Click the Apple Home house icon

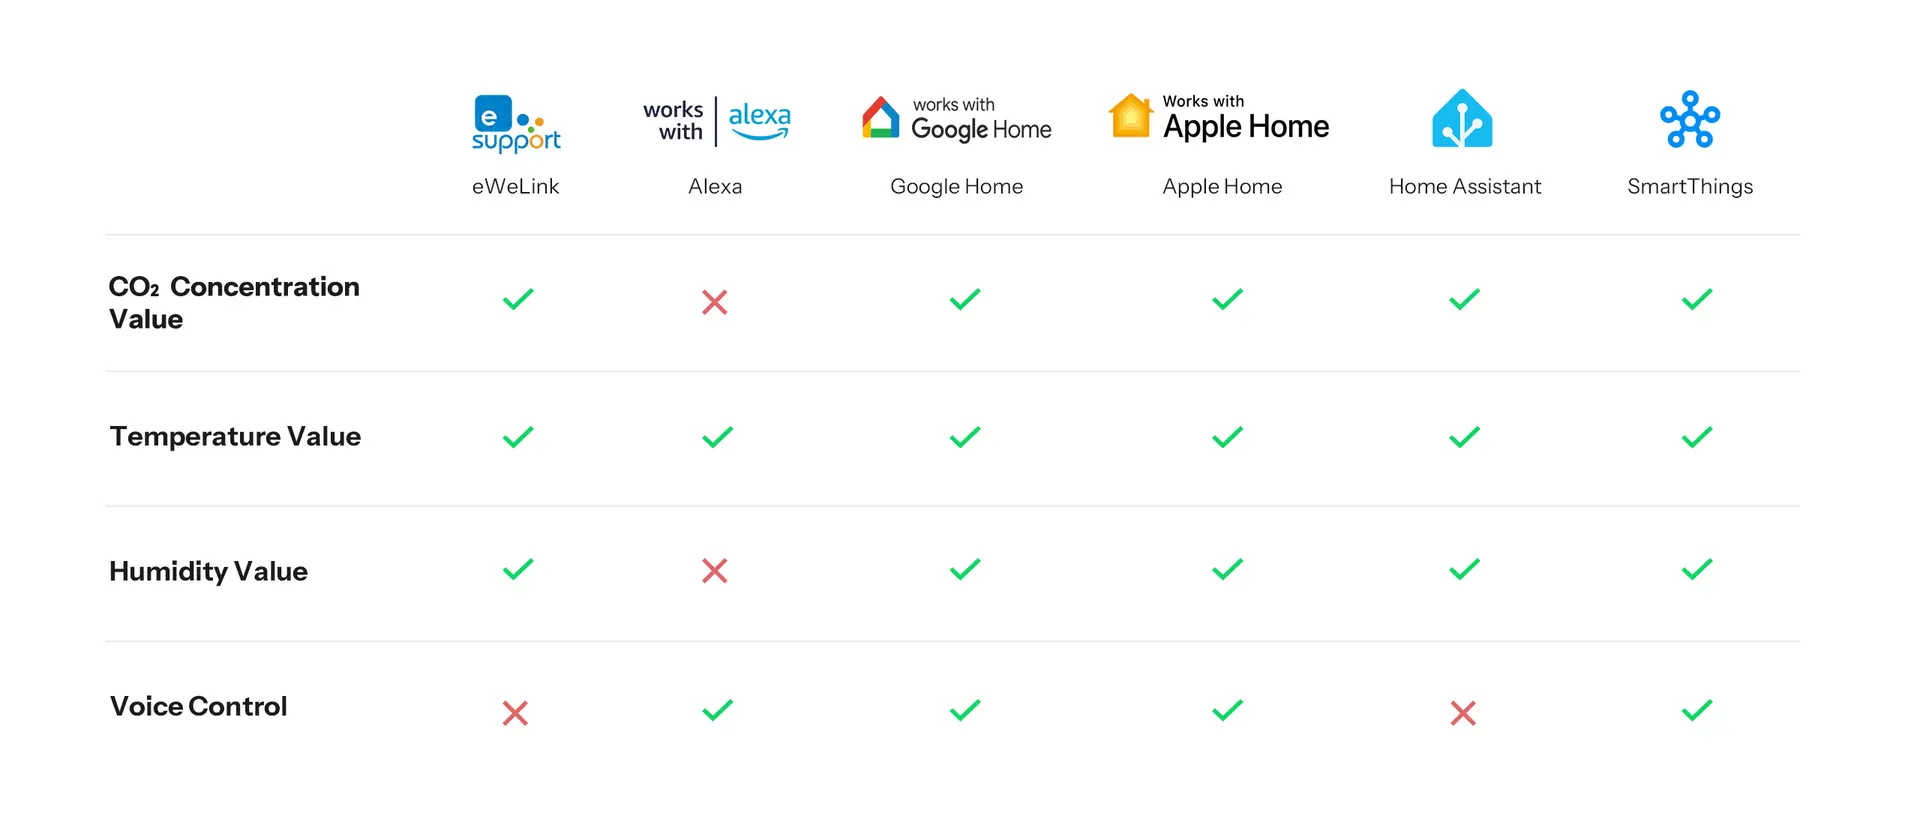[x=1131, y=116]
